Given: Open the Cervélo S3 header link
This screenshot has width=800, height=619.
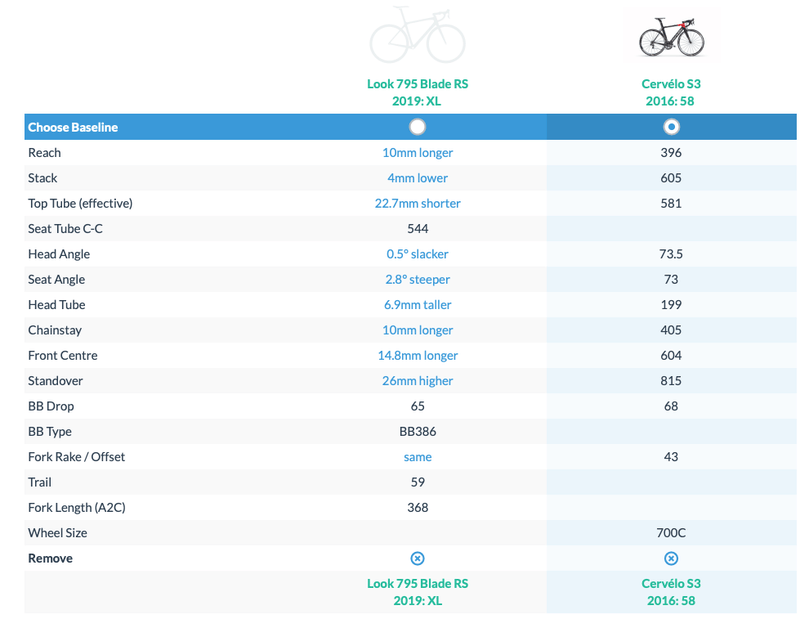Looking at the screenshot, I should coord(671,92).
